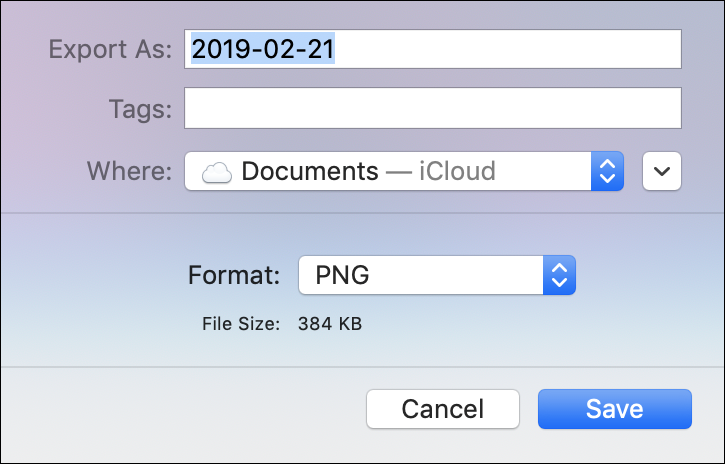The width and height of the screenshot is (725, 464).
Task: Click the PNG text in the Format popup
Action: pos(342,275)
